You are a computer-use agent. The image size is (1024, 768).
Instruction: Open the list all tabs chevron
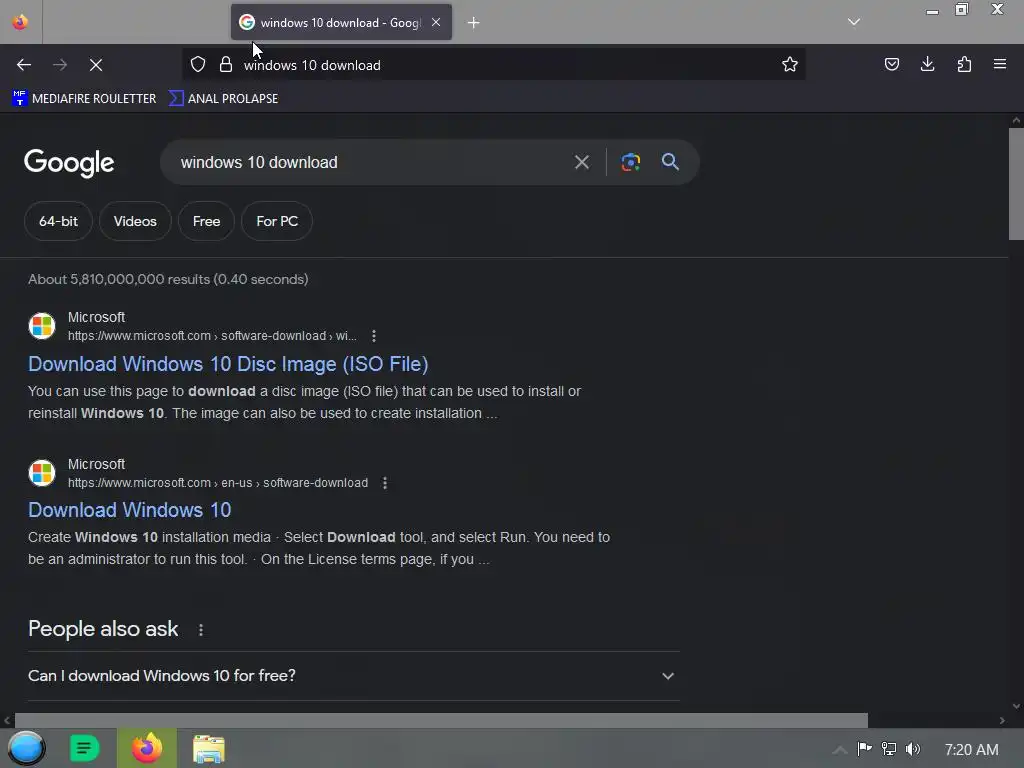854,22
